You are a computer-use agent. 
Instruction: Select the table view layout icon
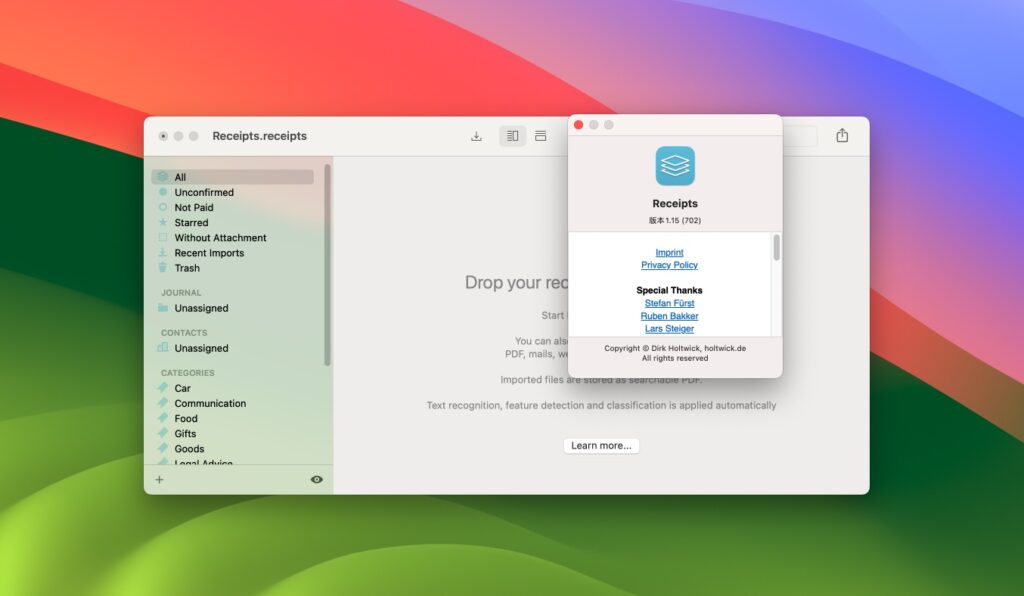point(542,135)
